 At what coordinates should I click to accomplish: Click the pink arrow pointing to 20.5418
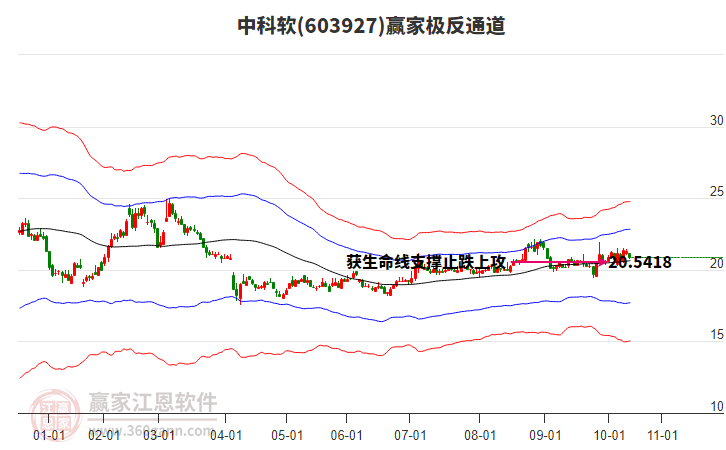click(x=559, y=262)
